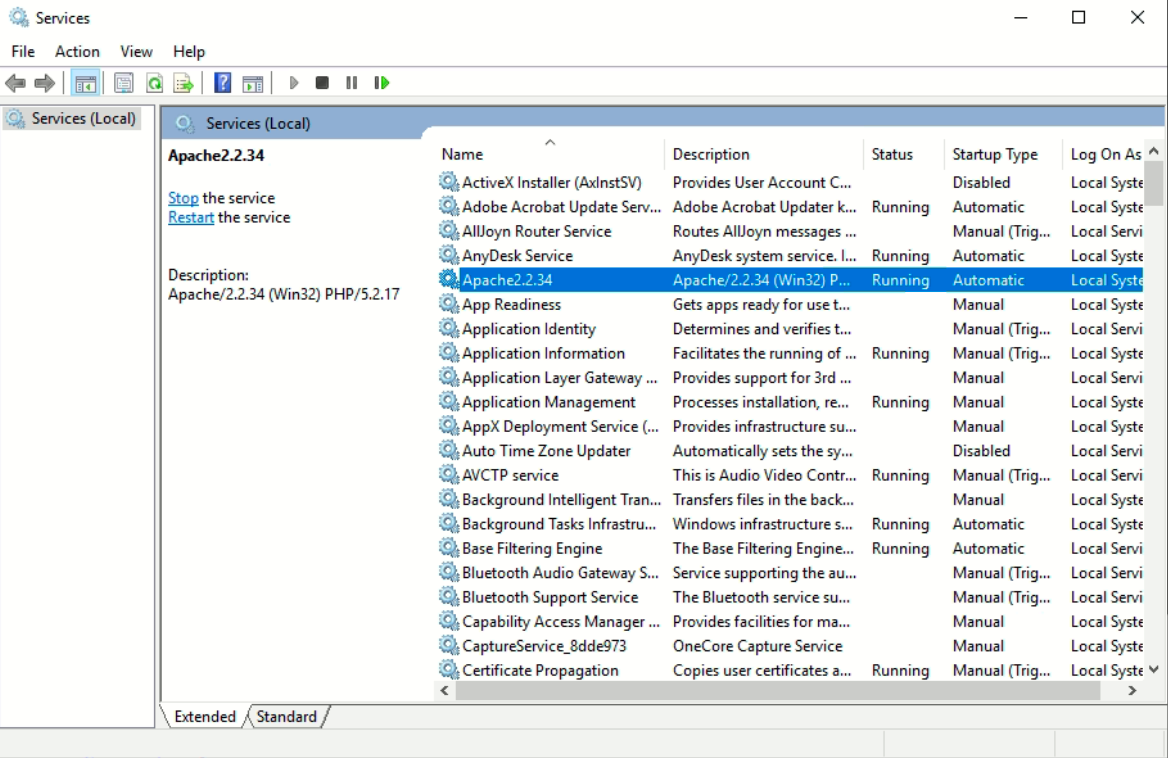Open service Properties from the toolbar
The height and width of the screenshot is (758, 1168).
[123, 82]
